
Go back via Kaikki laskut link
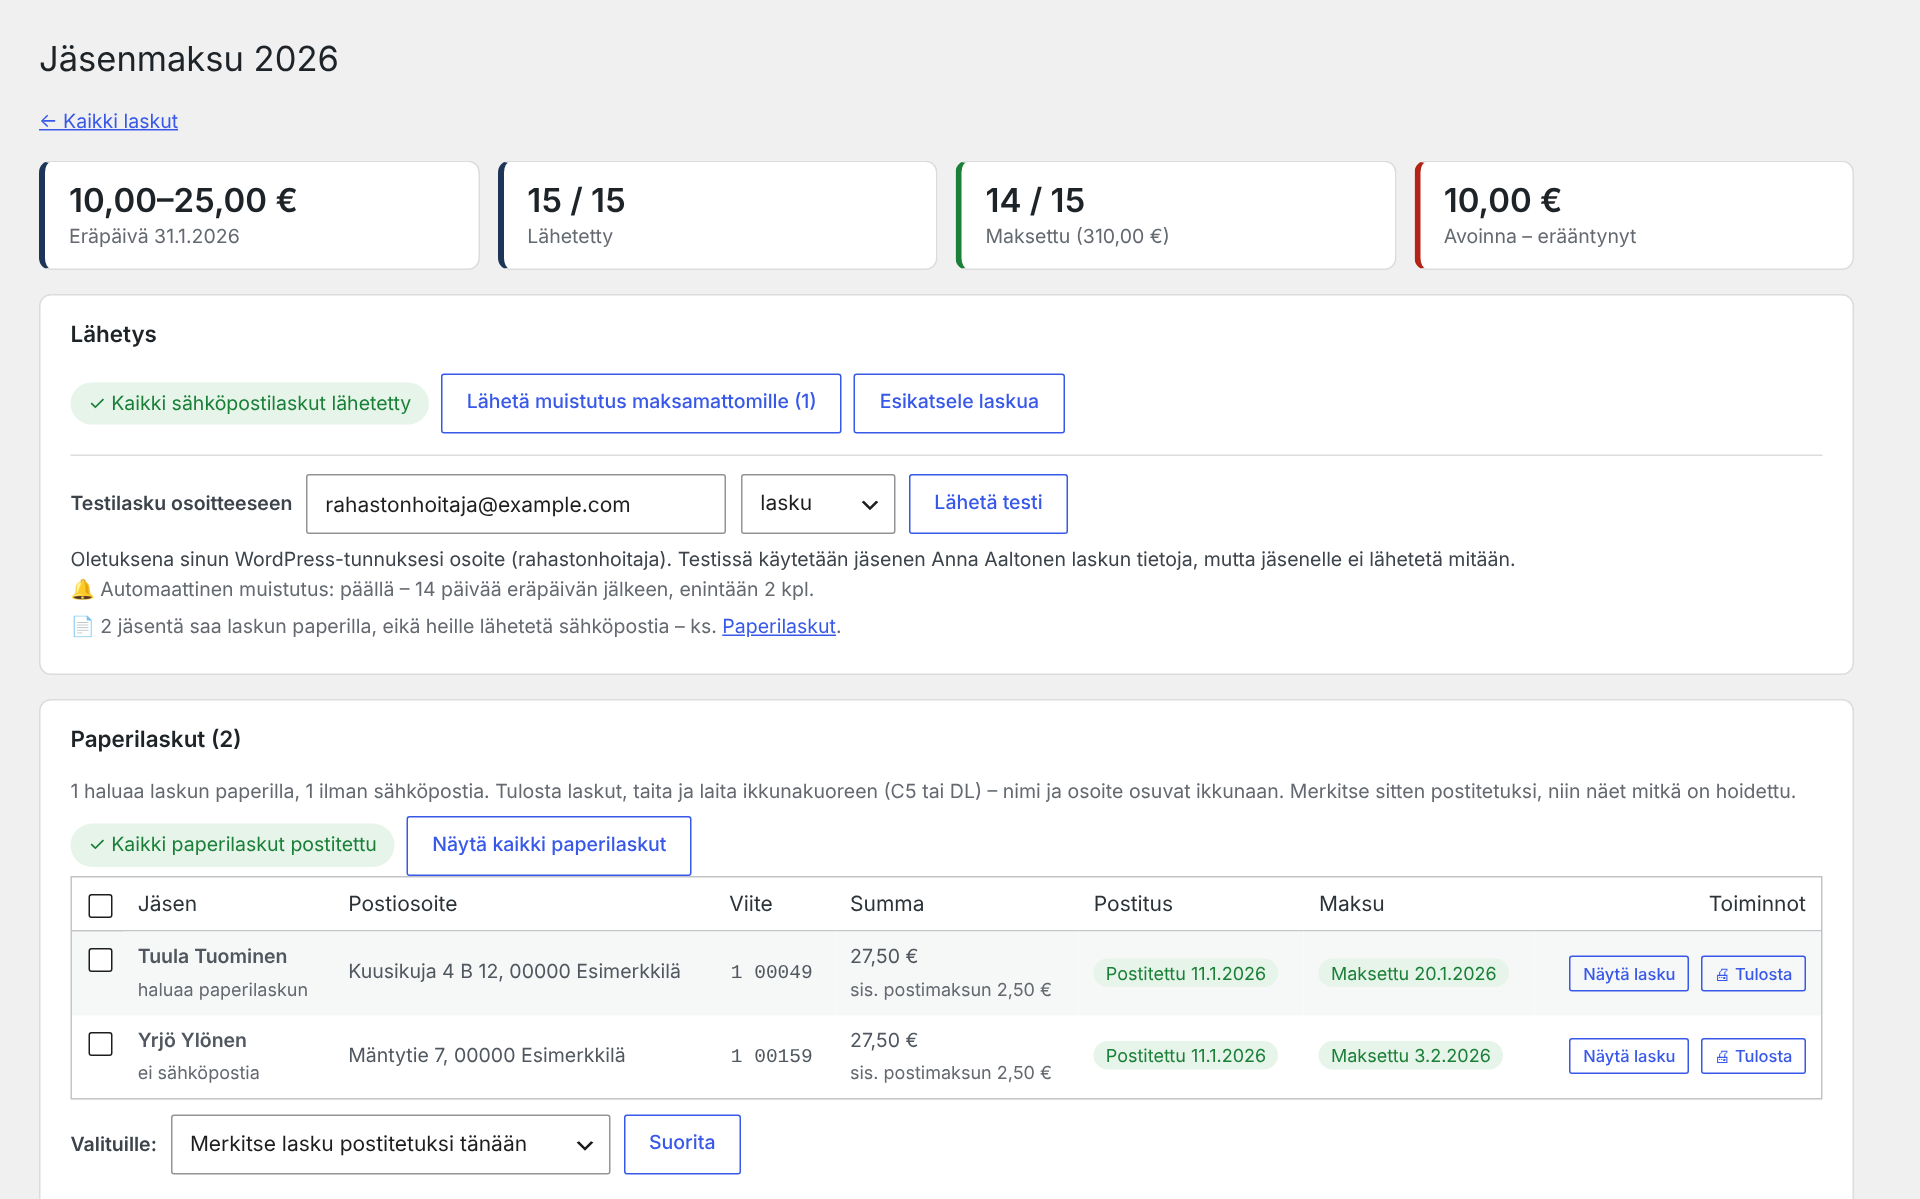[108, 121]
